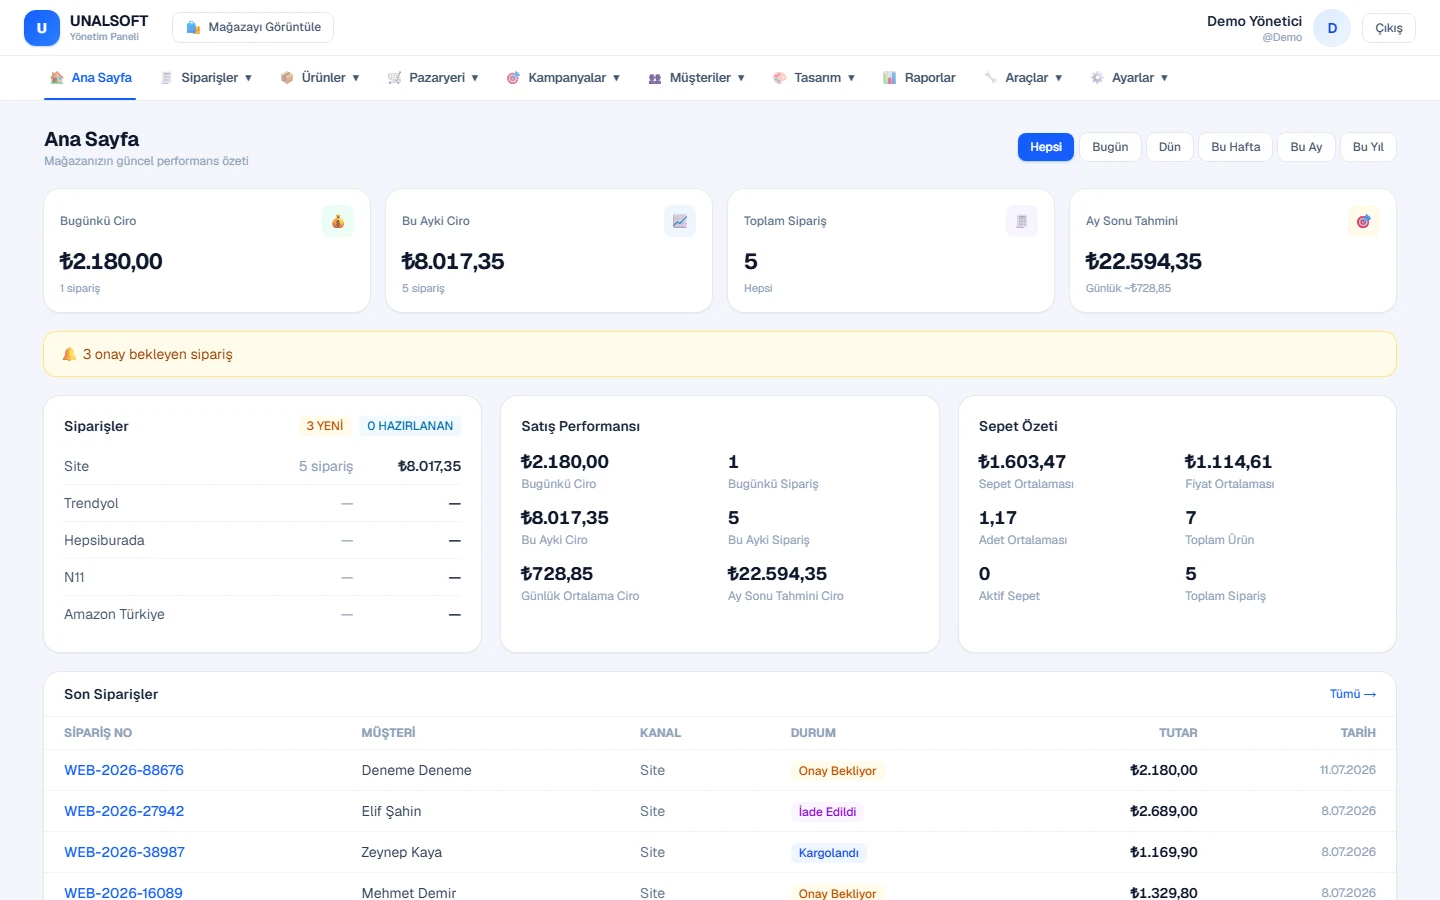Select the Dün date filter
1440x900 pixels.
[x=1170, y=147]
